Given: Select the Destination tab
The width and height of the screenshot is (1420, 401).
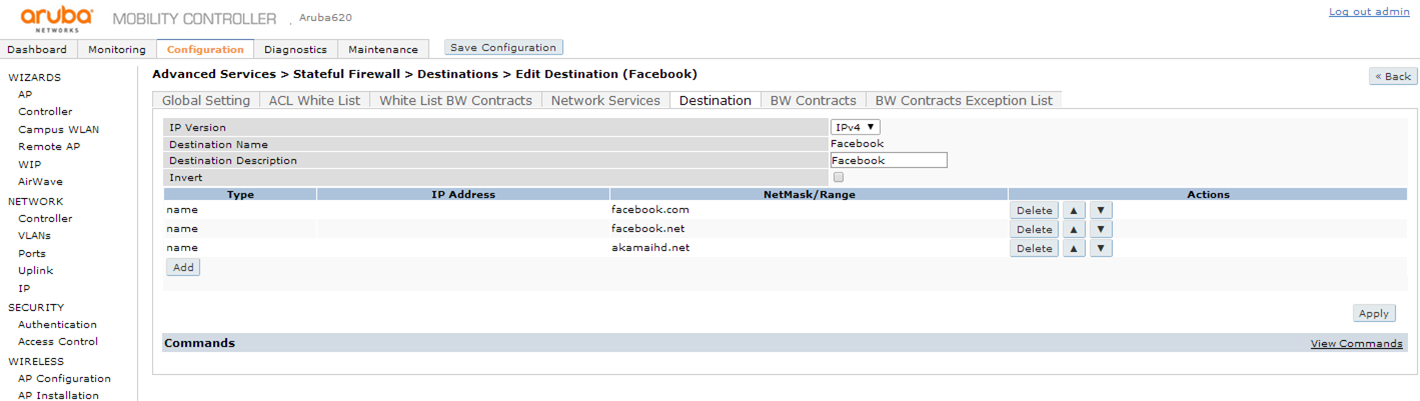Looking at the screenshot, I should pos(715,100).
